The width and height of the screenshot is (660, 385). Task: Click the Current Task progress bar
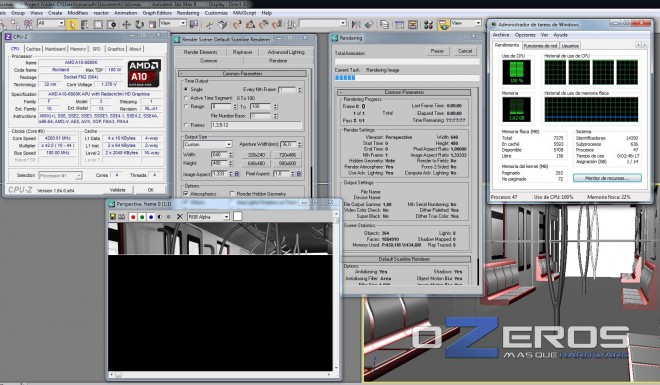click(x=407, y=77)
